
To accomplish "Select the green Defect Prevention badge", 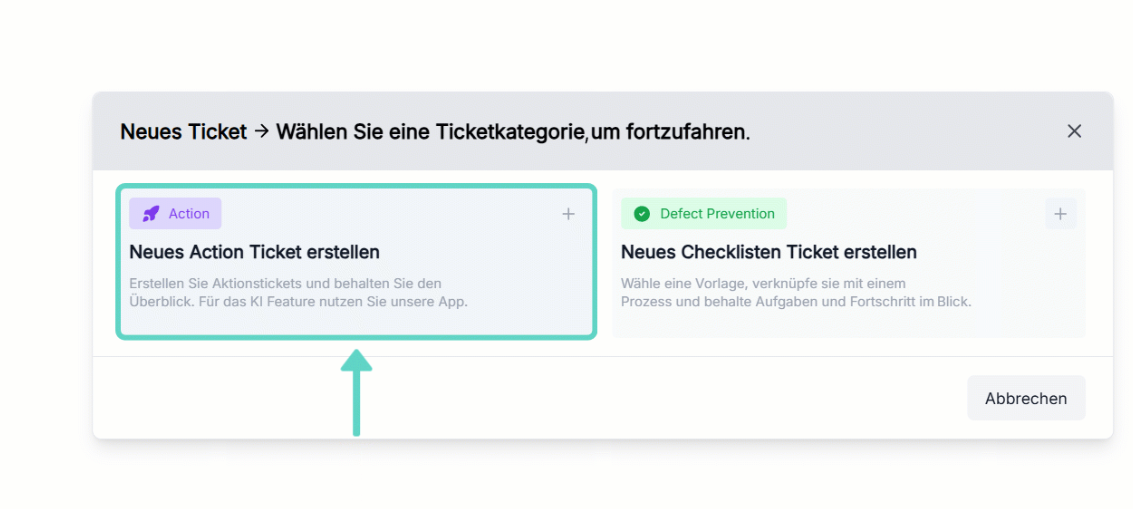I will 704,213.
